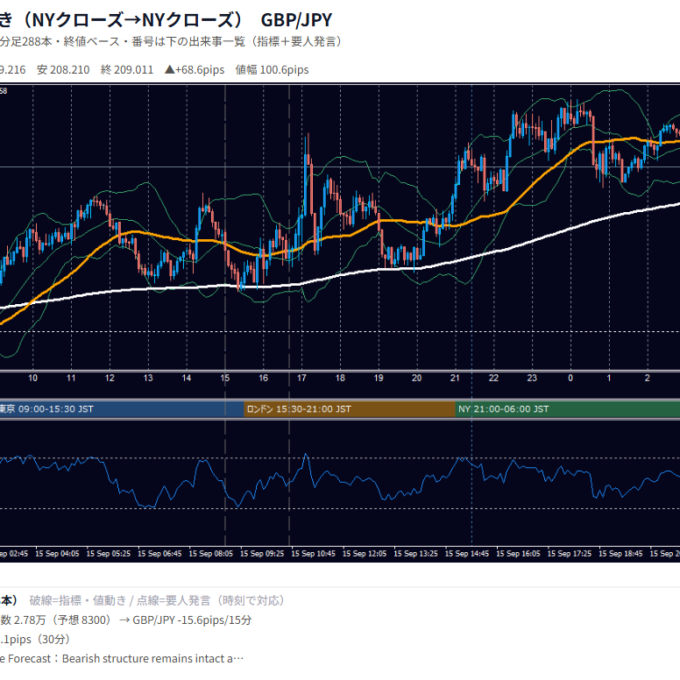The height and width of the screenshot is (680, 680).
Task: Click the 15 Sep 18:45 time label
Action: [621, 554]
